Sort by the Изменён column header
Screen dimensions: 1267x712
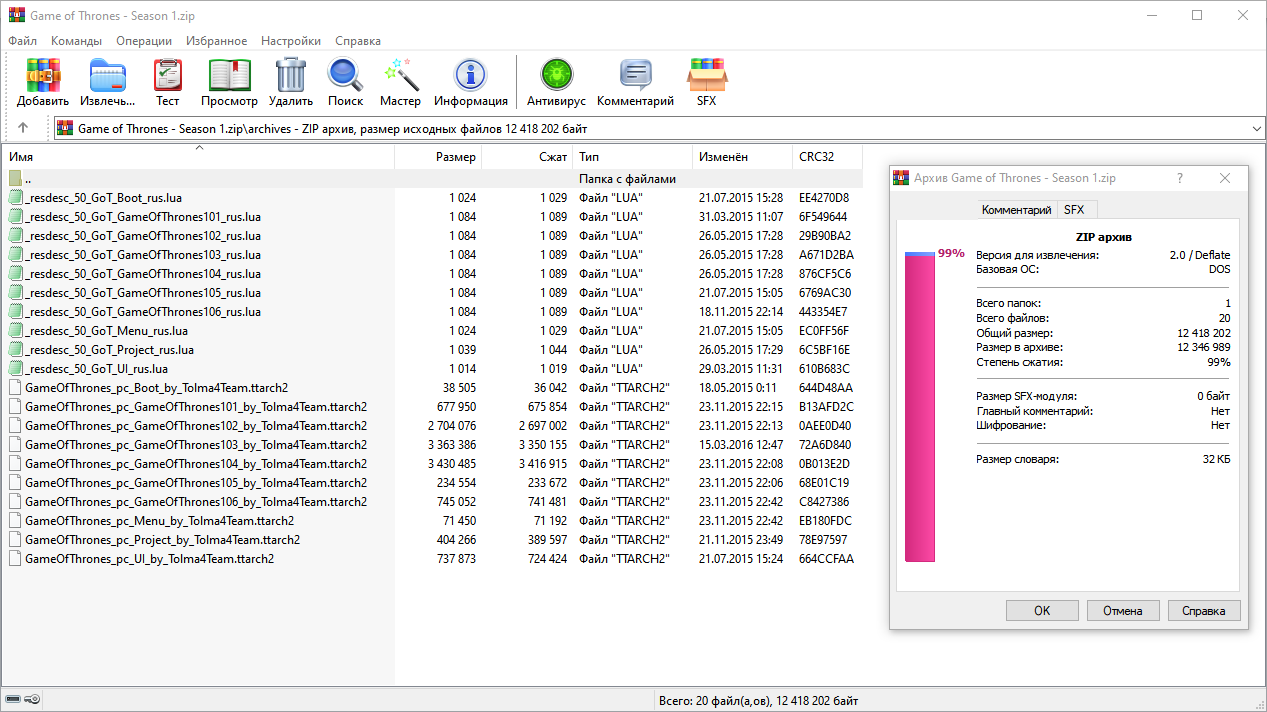[744, 157]
